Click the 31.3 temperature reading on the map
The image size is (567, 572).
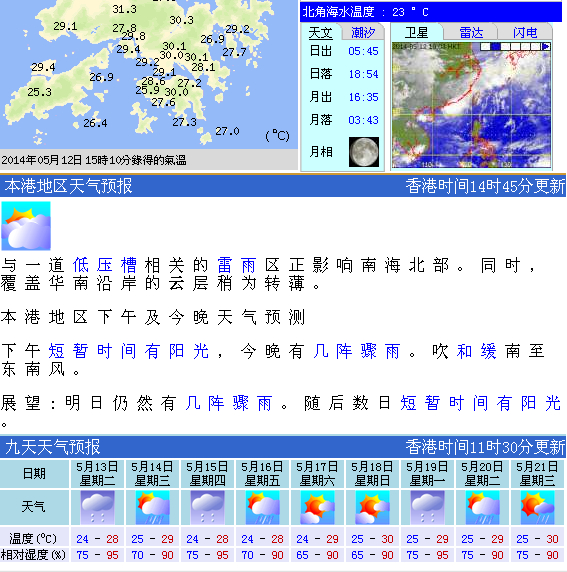pos(124,9)
